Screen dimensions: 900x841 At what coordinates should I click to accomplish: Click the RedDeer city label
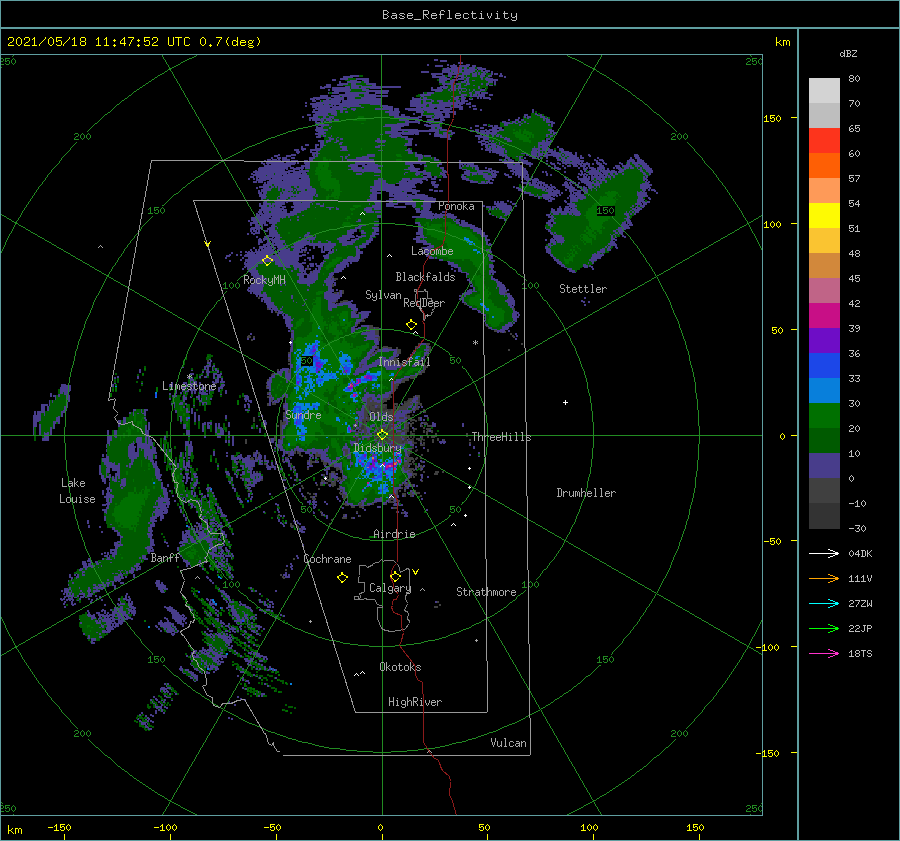424,303
